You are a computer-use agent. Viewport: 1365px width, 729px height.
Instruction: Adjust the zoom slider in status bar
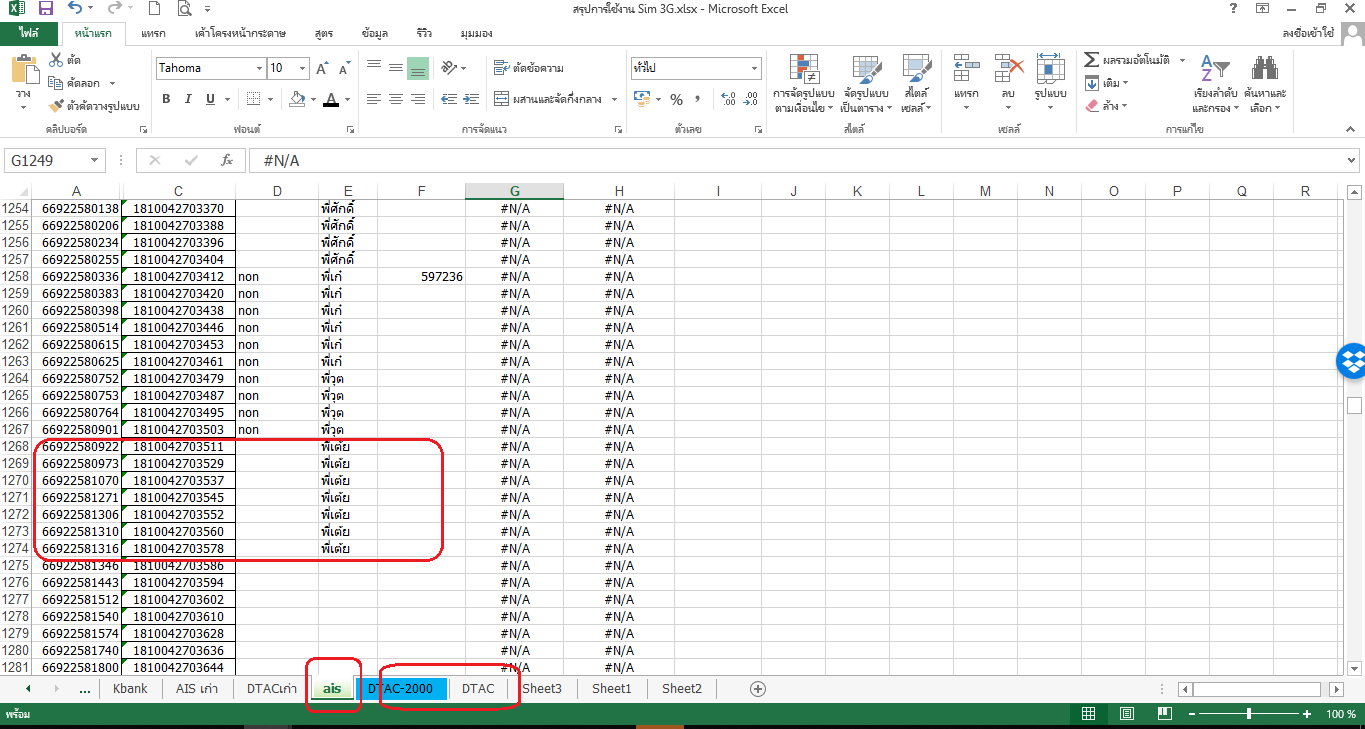pos(1249,714)
